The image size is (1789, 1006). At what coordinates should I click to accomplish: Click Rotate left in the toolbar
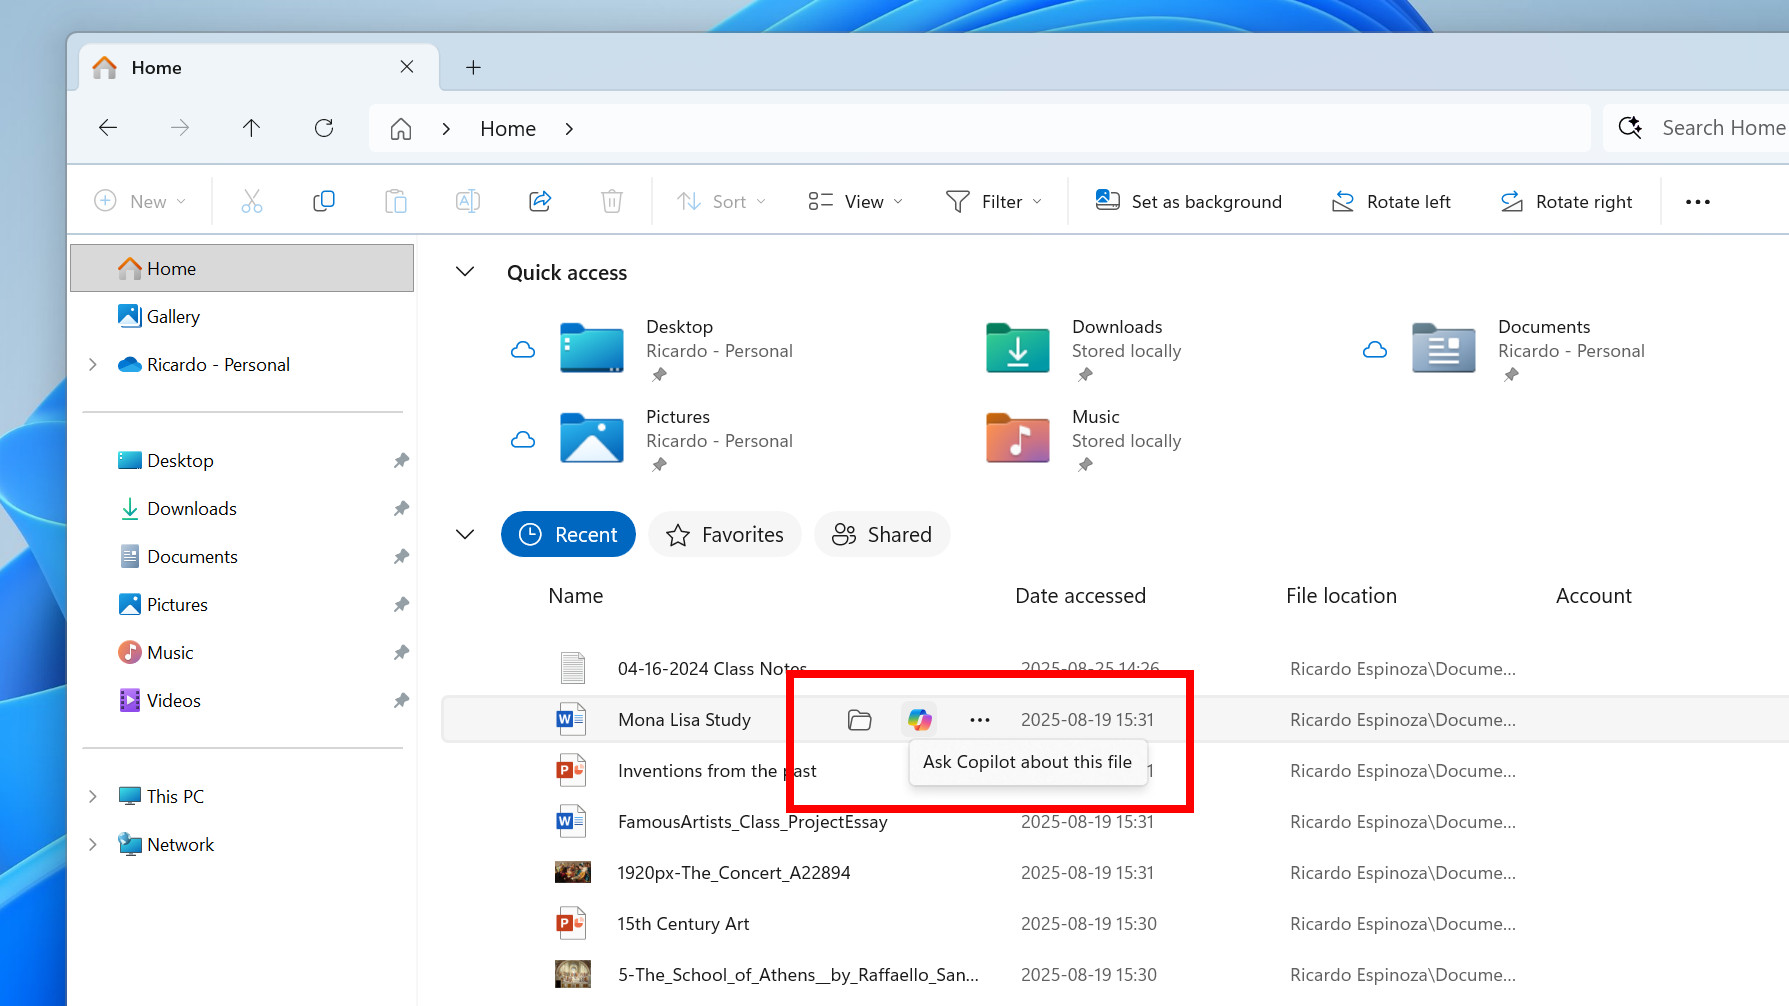click(x=1391, y=202)
